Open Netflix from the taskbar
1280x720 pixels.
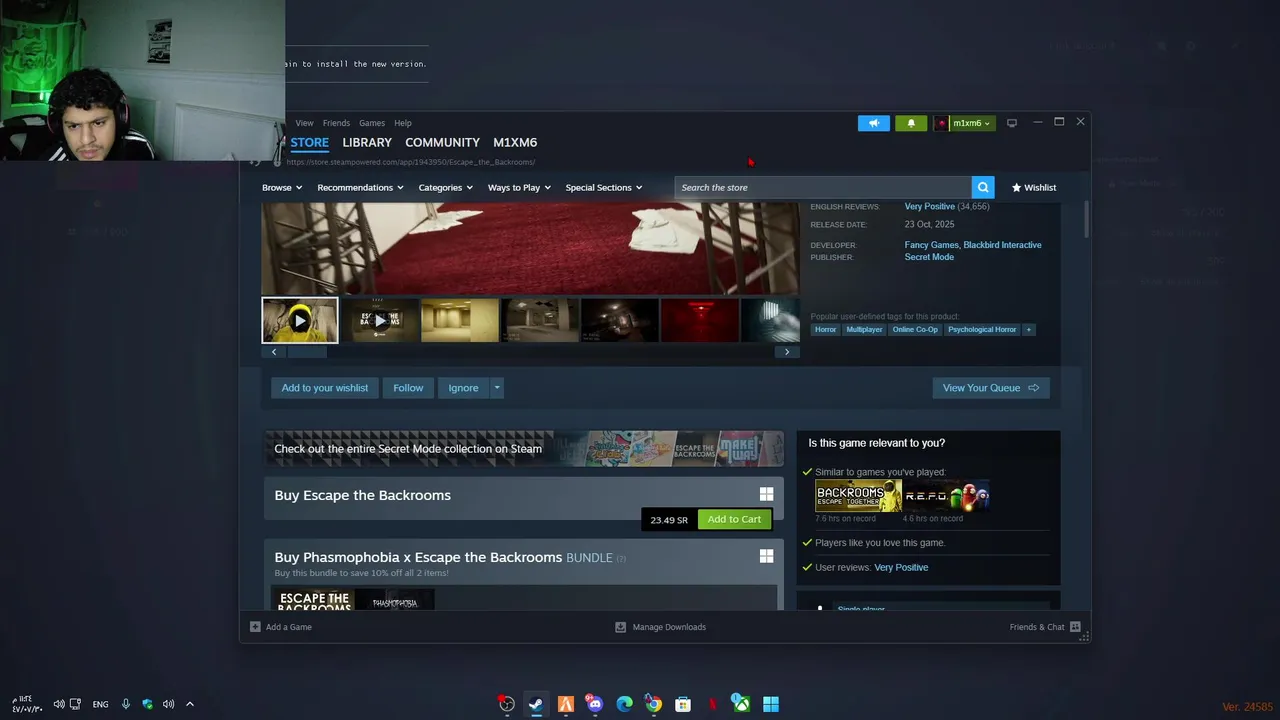(x=712, y=704)
